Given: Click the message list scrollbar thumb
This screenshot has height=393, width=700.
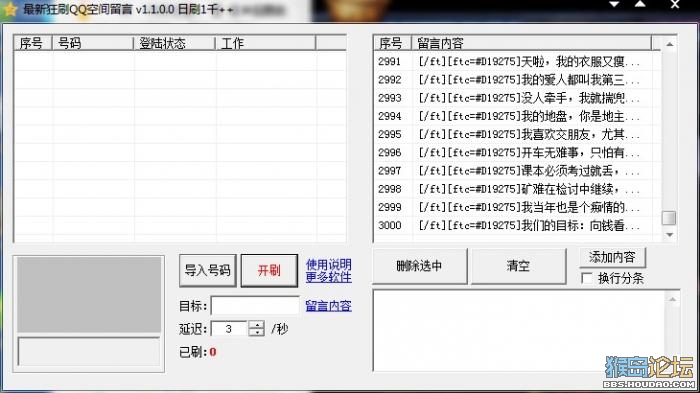Looking at the screenshot, I should pyautogui.click(x=669, y=218).
